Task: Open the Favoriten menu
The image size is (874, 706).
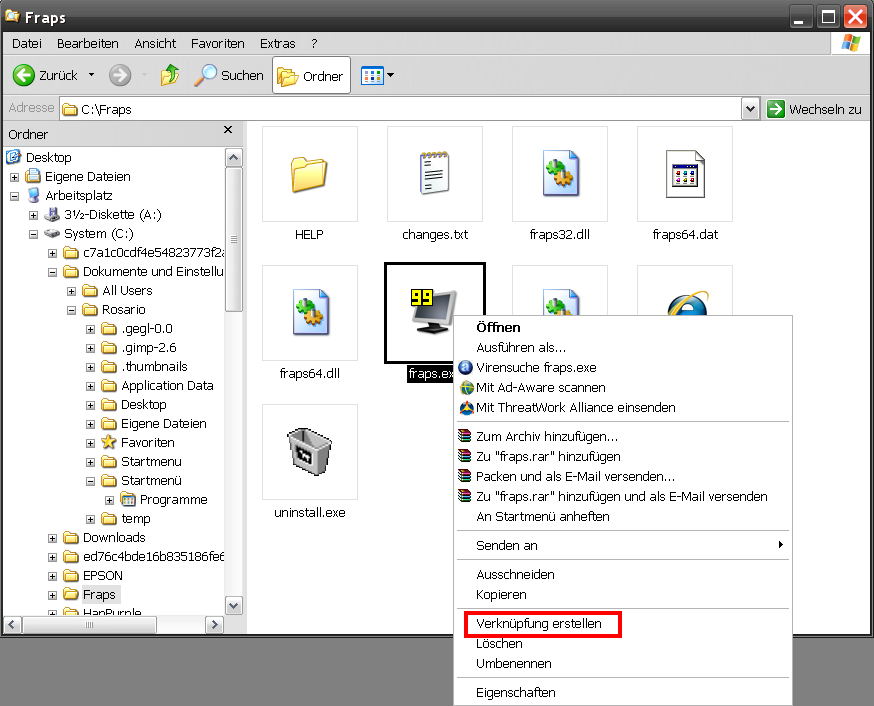Action: pos(217,43)
